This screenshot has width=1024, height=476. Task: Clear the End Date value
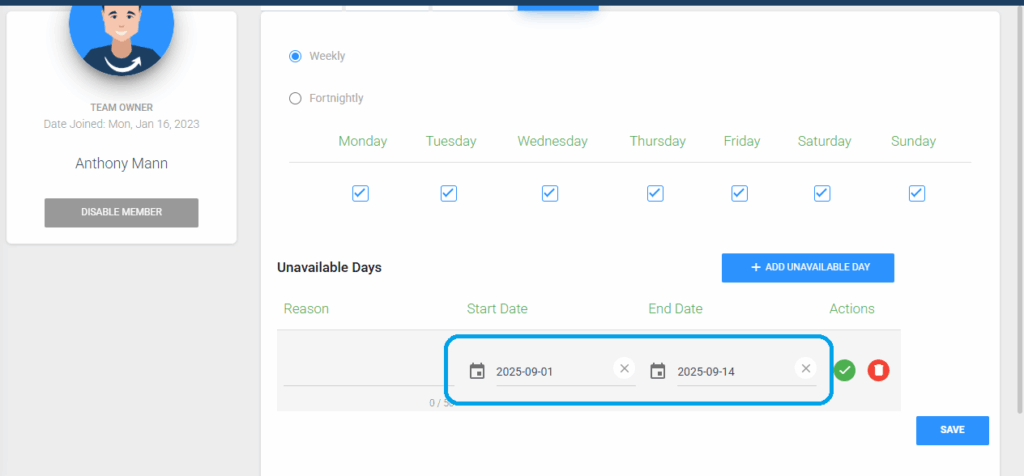805,369
